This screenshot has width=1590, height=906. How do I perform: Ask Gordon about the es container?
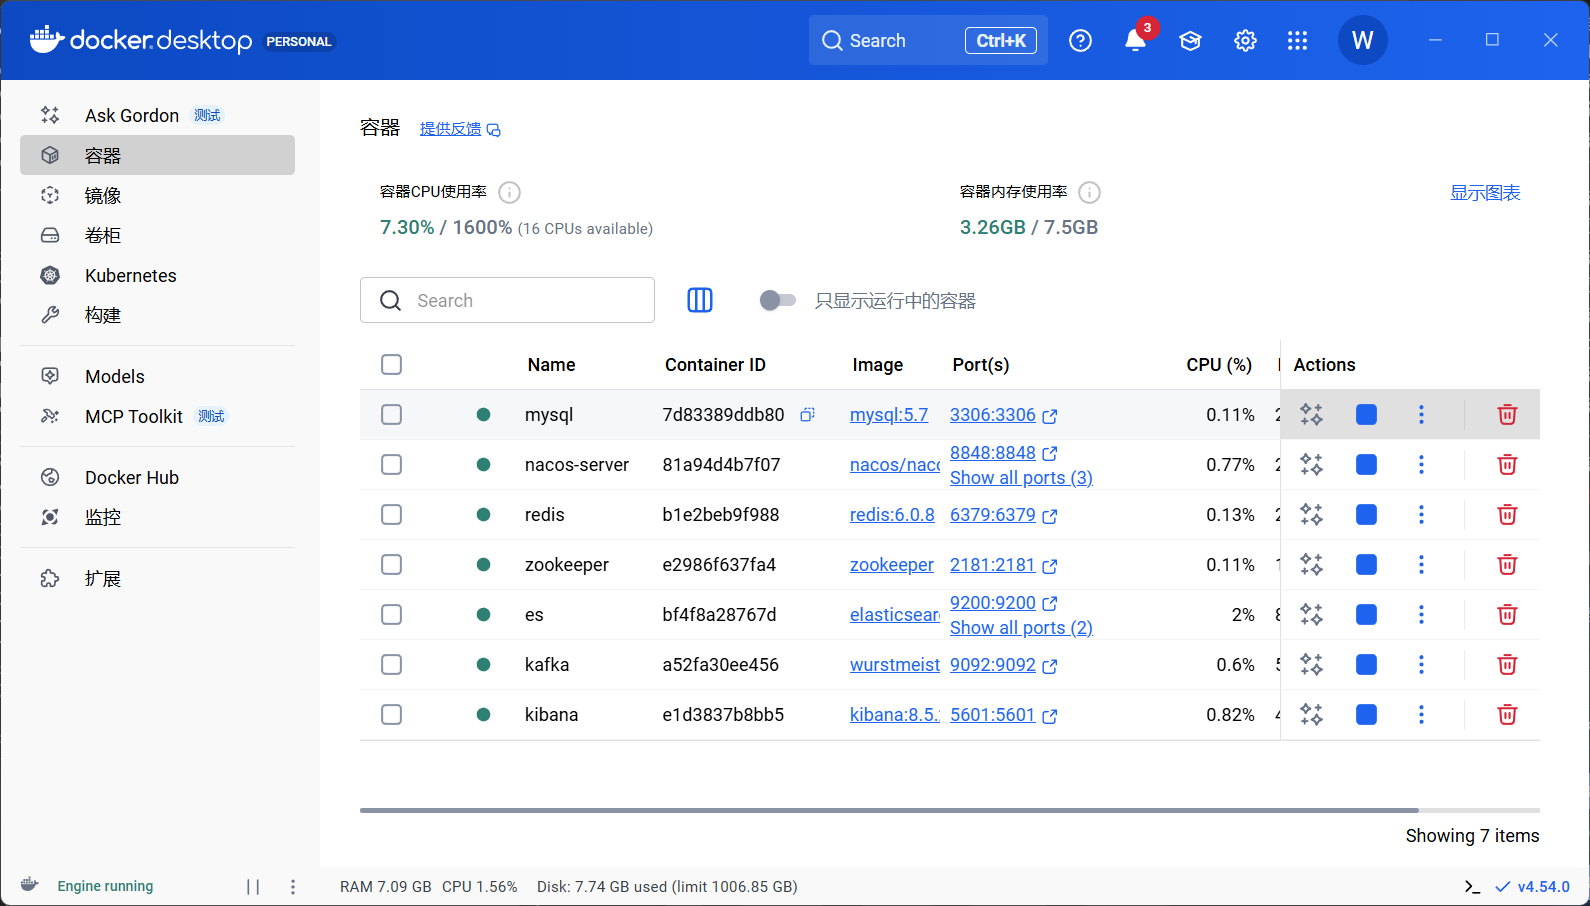click(1311, 615)
